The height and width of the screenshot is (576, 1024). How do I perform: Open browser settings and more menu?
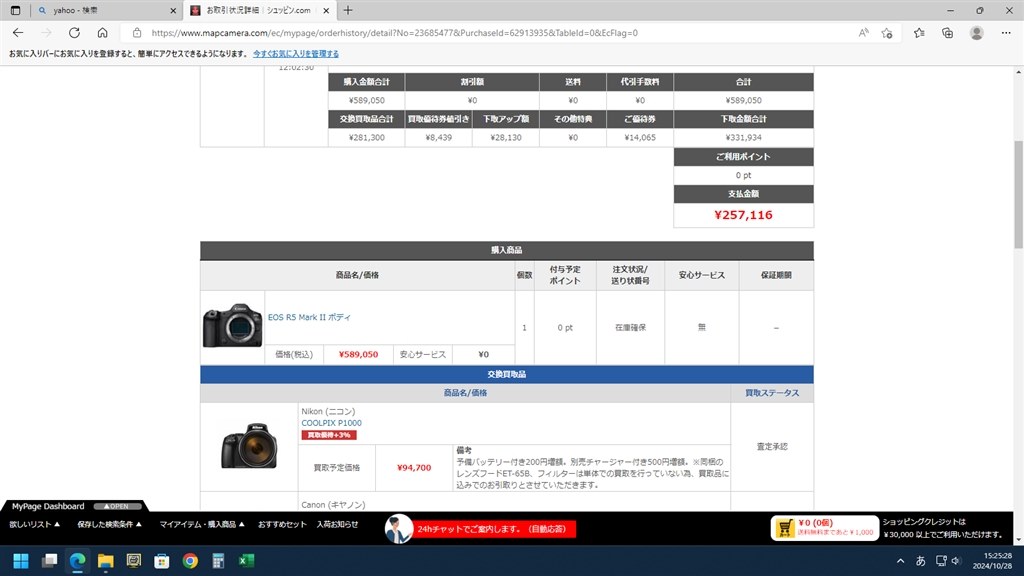[1006, 33]
